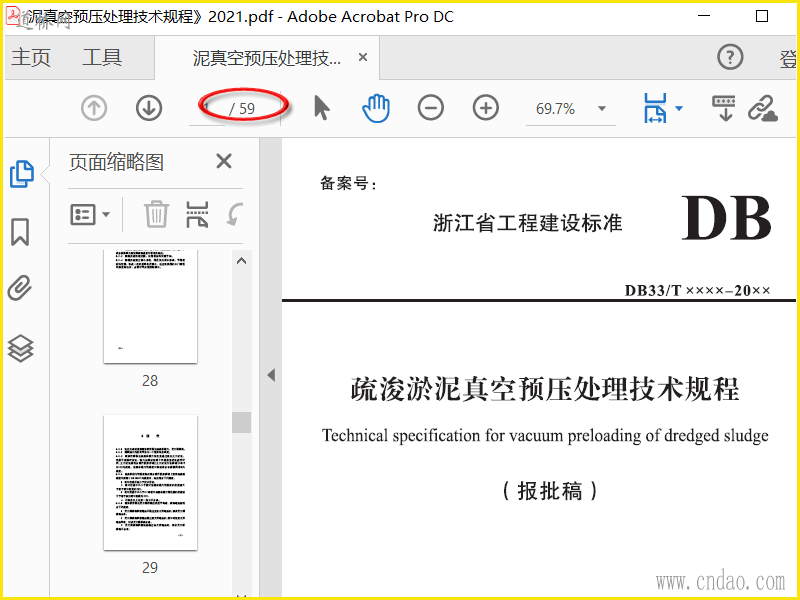Click the thumbnail panel scrollbar handle
The image size is (800, 600).
(x=241, y=422)
